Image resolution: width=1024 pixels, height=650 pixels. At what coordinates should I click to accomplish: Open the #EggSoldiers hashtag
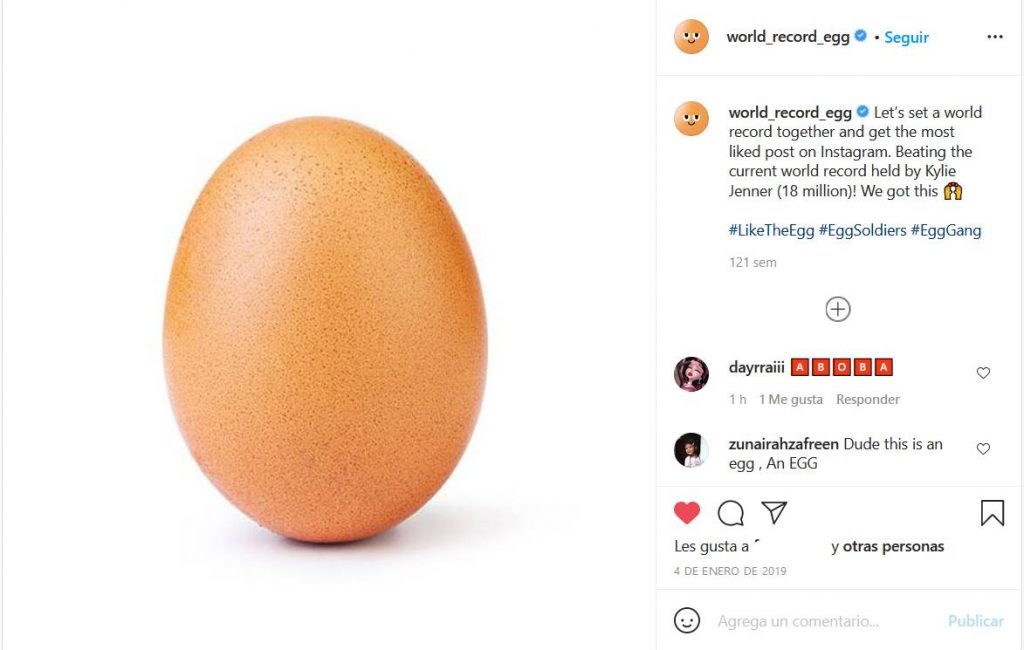coord(862,230)
